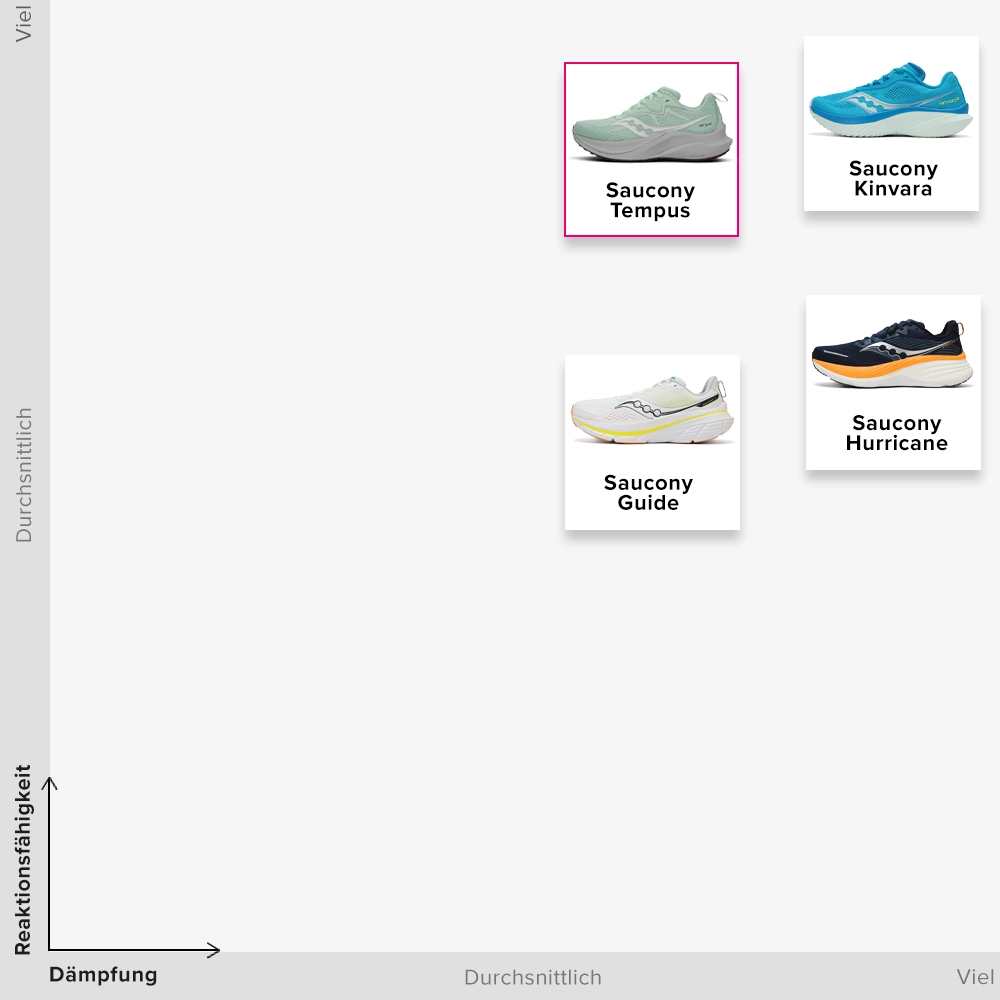The width and height of the screenshot is (1000, 1000).
Task: Open the "Saucony Hurricane" name label
Action: click(x=896, y=433)
